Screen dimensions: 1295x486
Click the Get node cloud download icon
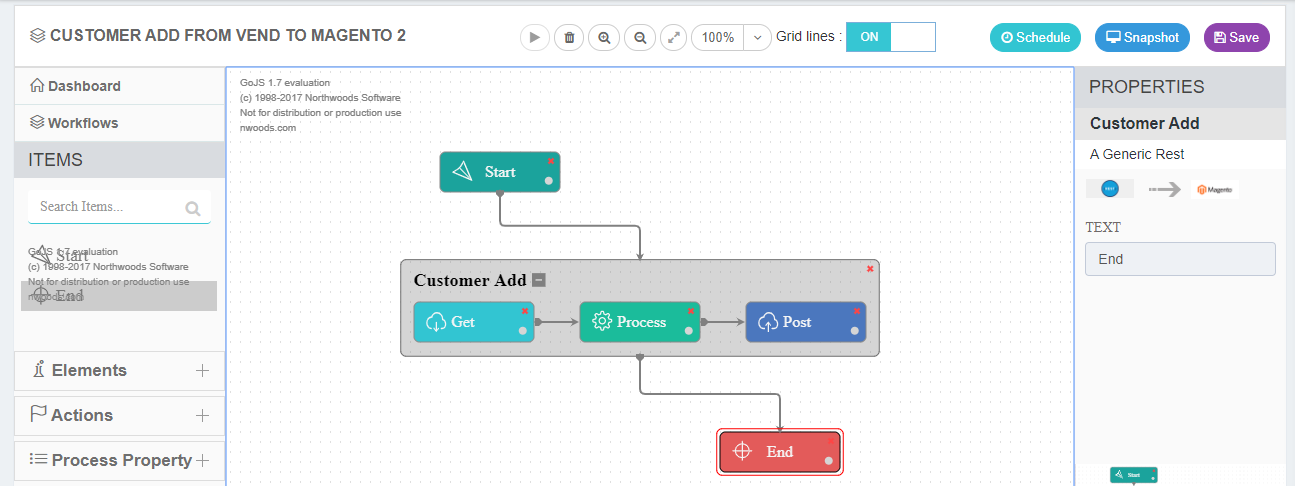pyautogui.click(x=436, y=322)
